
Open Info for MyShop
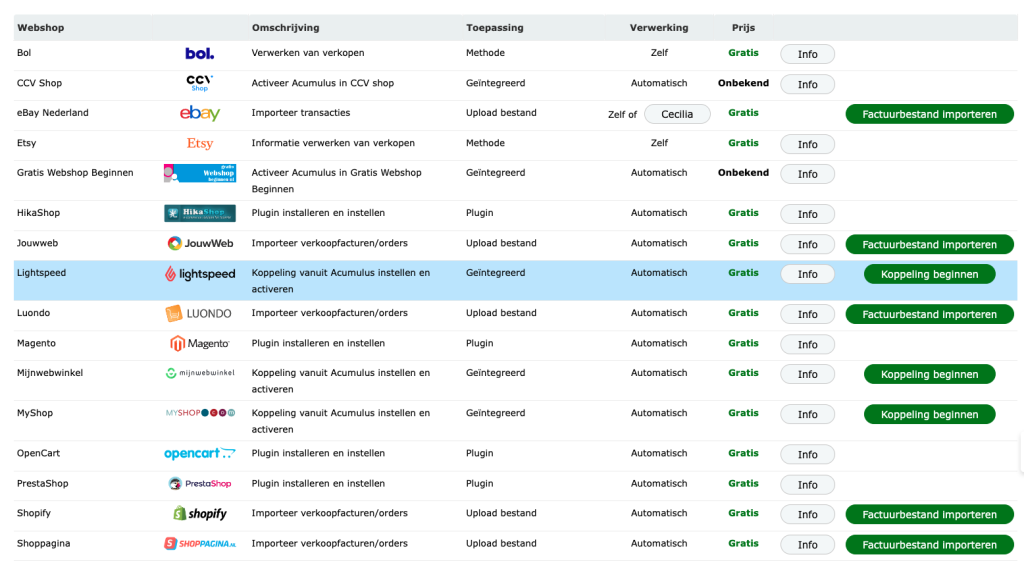point(807,414)
